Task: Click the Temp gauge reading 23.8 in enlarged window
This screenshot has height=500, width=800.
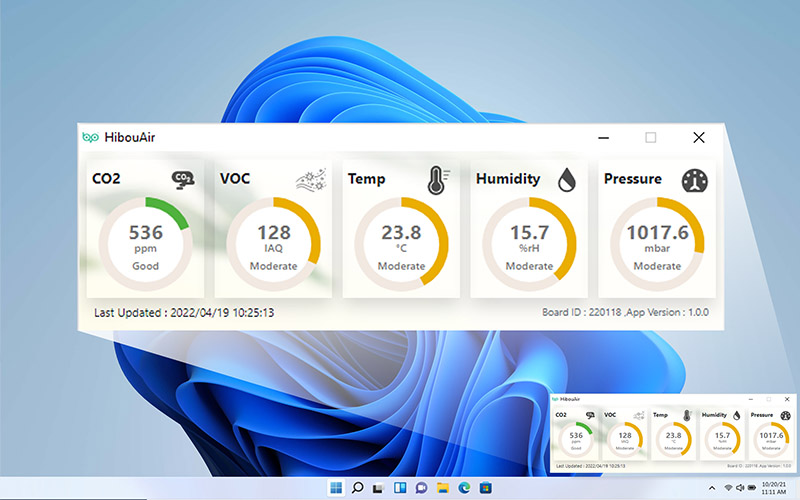Action: pos(402,244)
